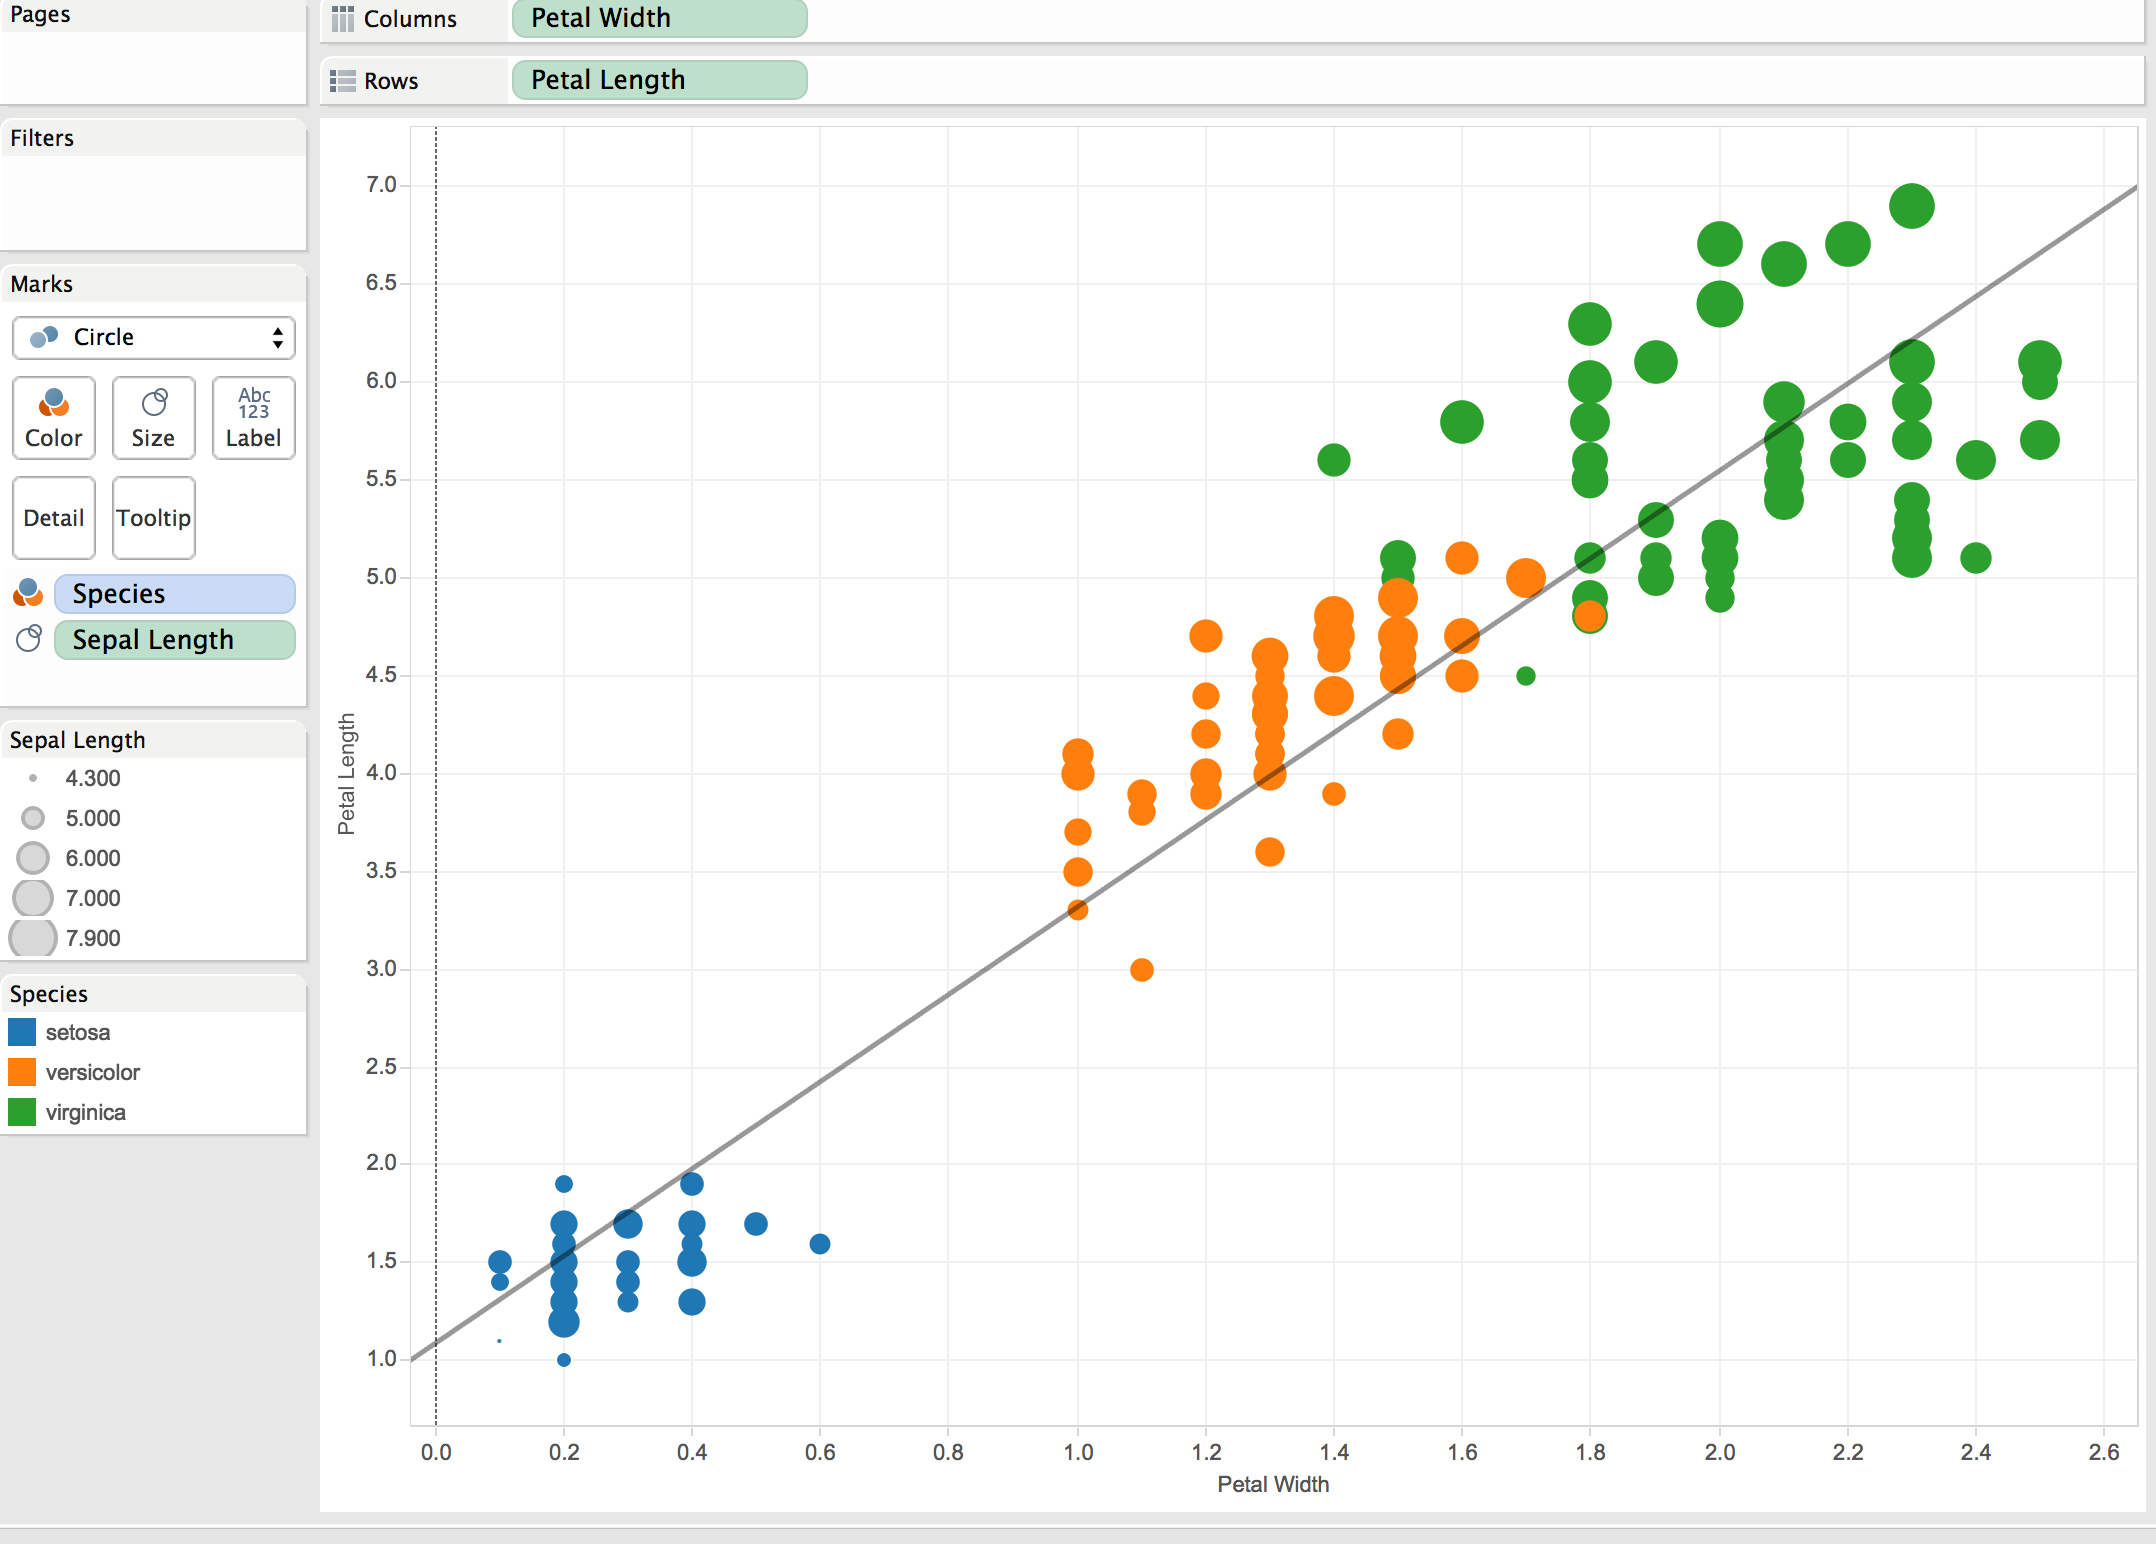Click color dots icon beside Species pill
The height and width of the screenshot is (1544, 2156).
pos(28,593)
